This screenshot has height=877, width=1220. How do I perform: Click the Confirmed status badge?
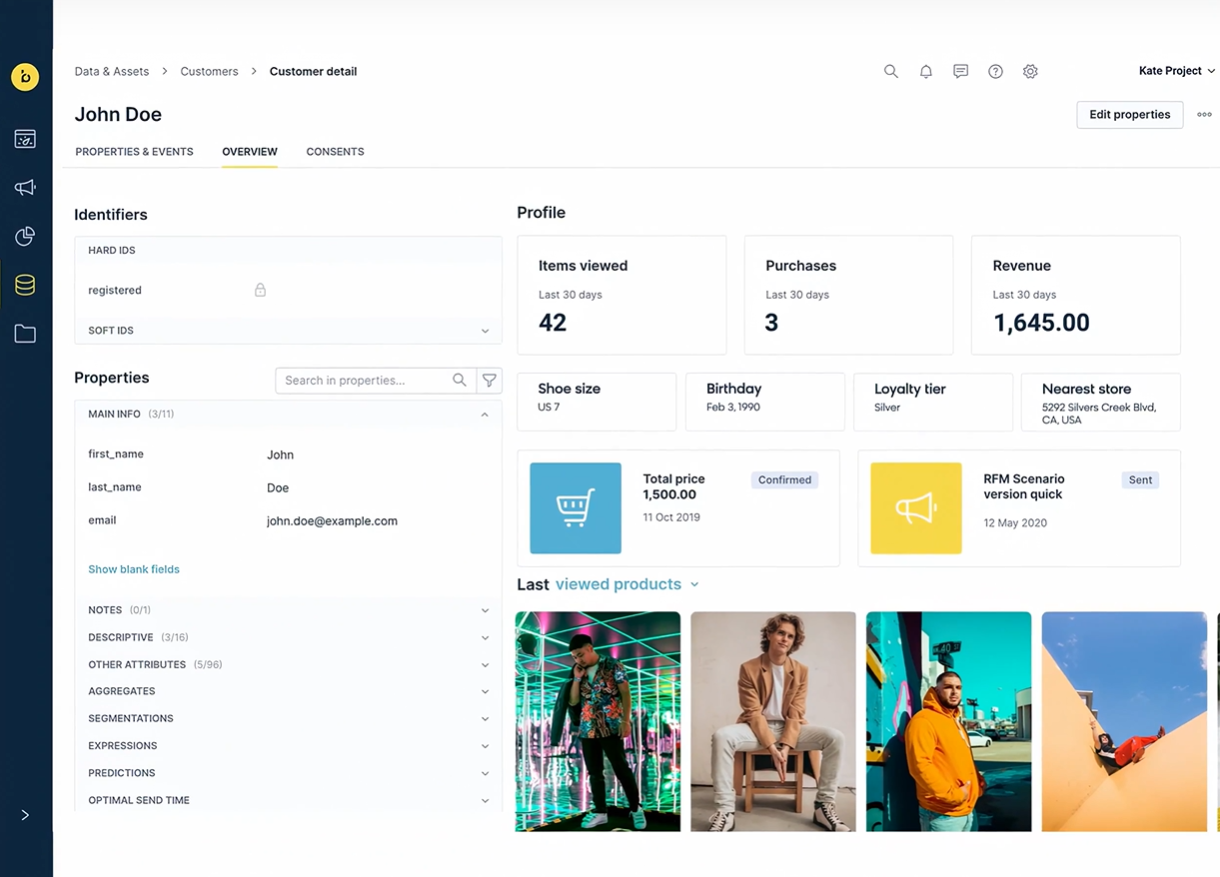785,480
